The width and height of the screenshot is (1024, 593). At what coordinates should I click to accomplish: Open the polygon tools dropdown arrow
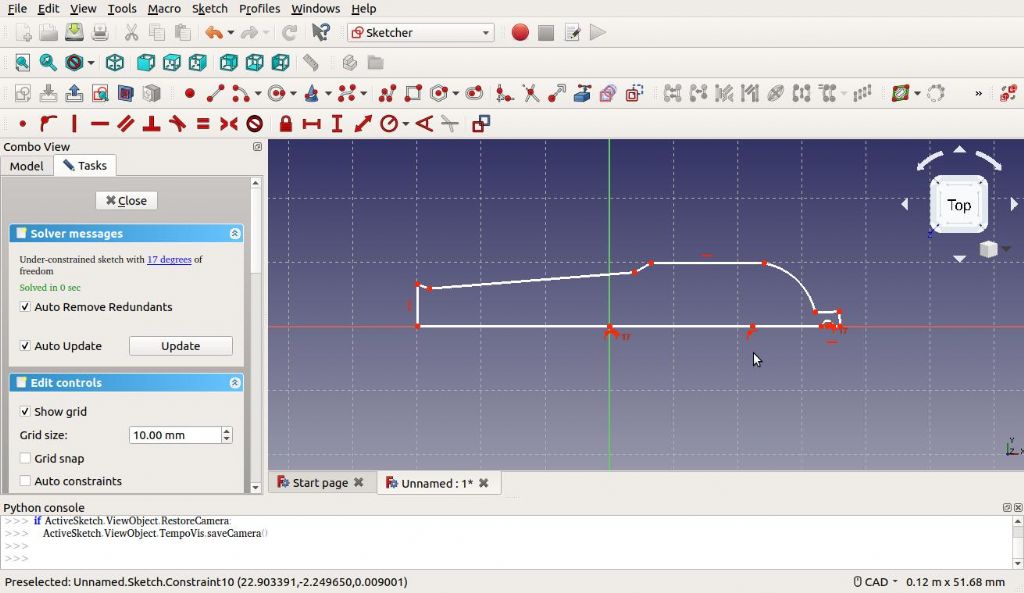click(x=455, y=93)
